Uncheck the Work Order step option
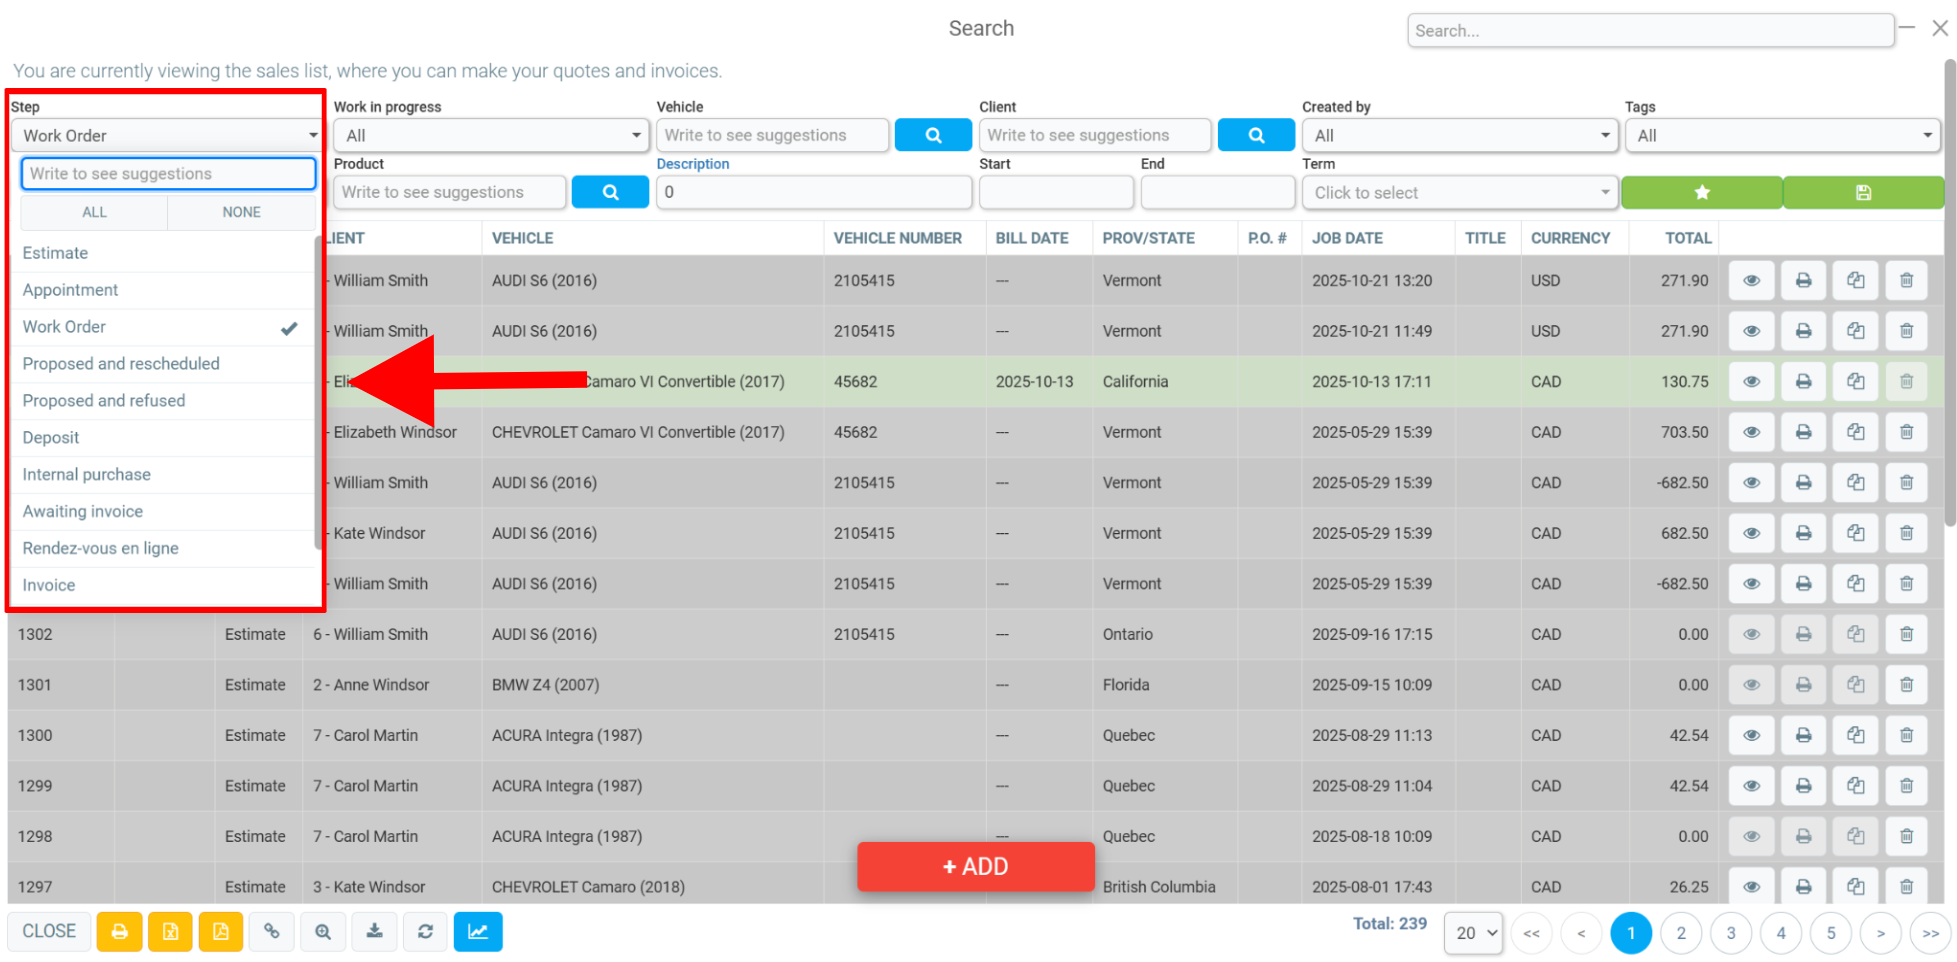The width and height of the screenshot is (1957, 962). coord(162,327)
